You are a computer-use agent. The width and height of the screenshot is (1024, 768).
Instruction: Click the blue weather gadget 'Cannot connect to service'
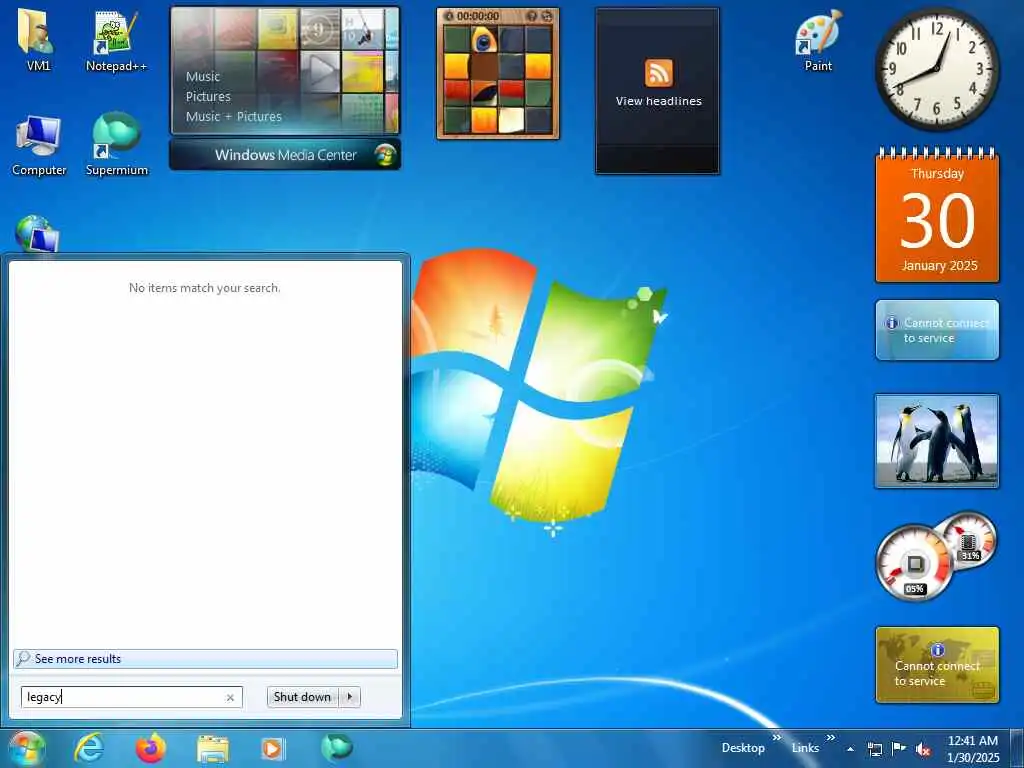pos(937,330)
